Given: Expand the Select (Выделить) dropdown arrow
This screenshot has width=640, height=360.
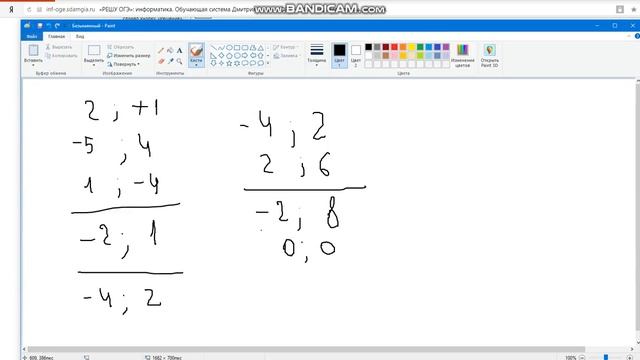Looking at the screenshot, I should click(94, 65).
